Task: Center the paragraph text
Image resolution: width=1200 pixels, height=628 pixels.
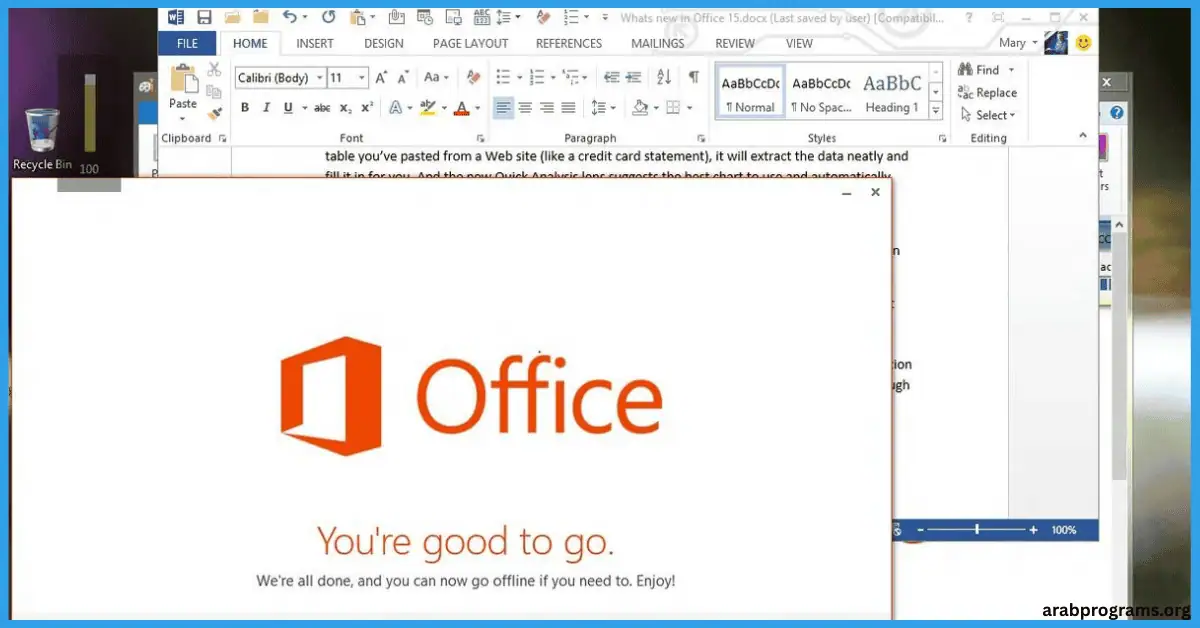Action: (x=525, y=108)
